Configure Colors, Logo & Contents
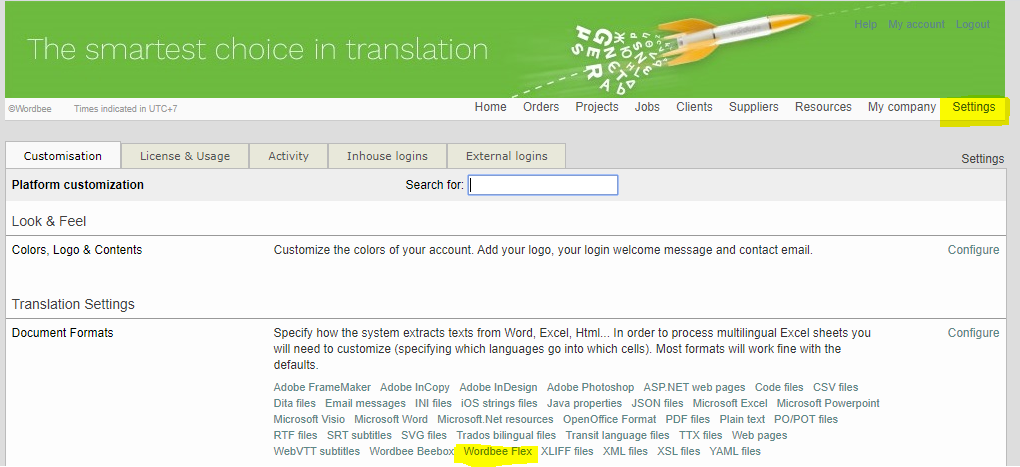The image size is (1020, 467). click(973, 250)
